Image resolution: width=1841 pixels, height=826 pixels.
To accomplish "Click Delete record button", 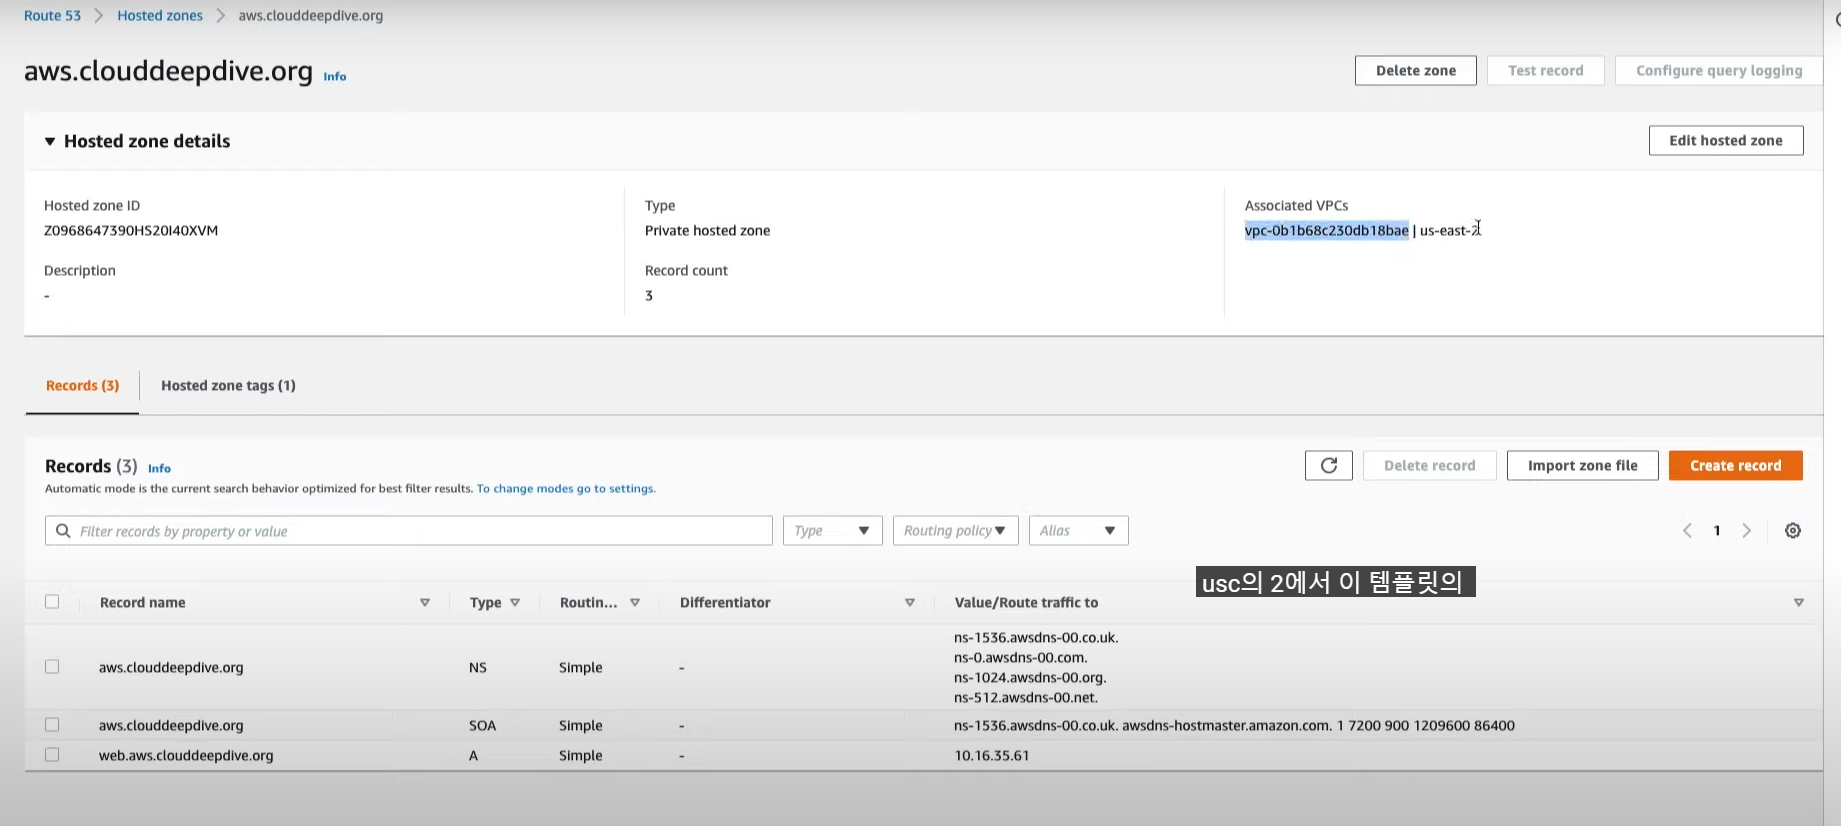I will click(1429, 466).
